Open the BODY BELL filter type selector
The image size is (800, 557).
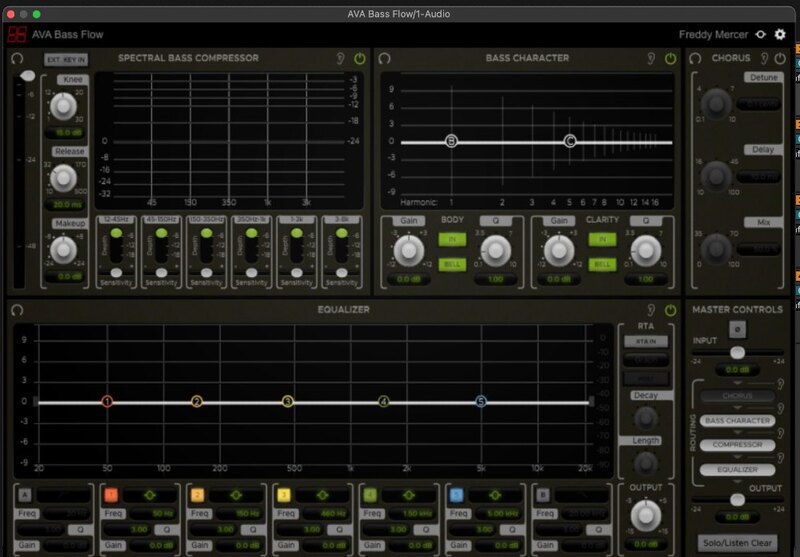click(452, 264)
